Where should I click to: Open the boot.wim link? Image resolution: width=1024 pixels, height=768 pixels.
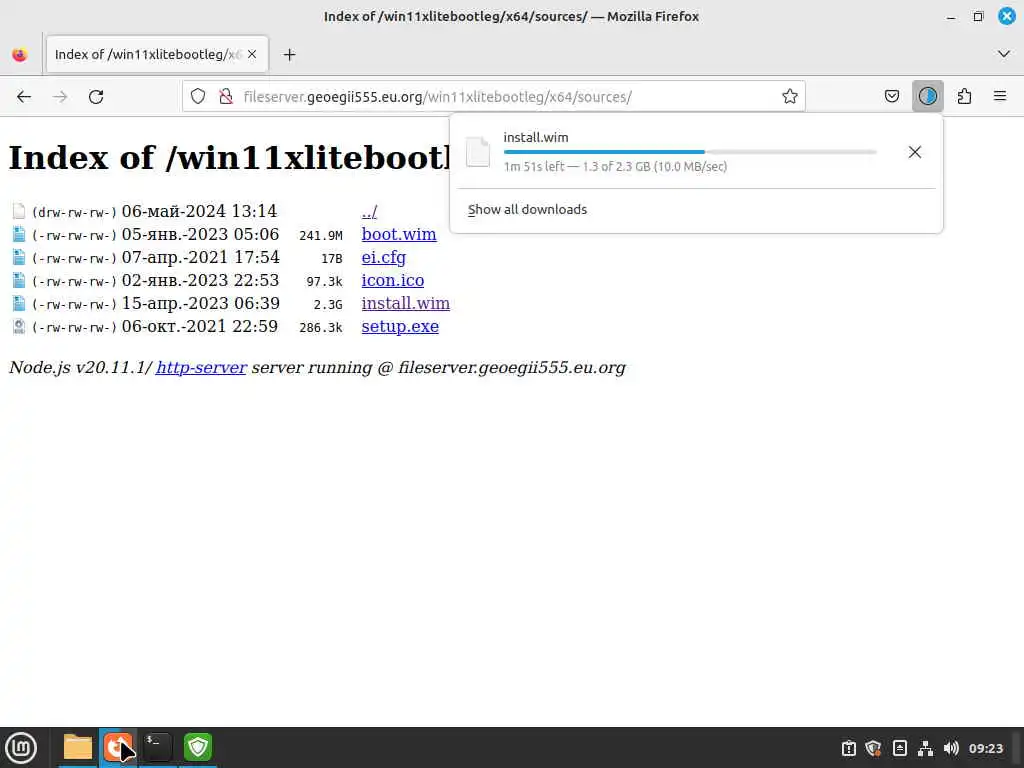398,234
